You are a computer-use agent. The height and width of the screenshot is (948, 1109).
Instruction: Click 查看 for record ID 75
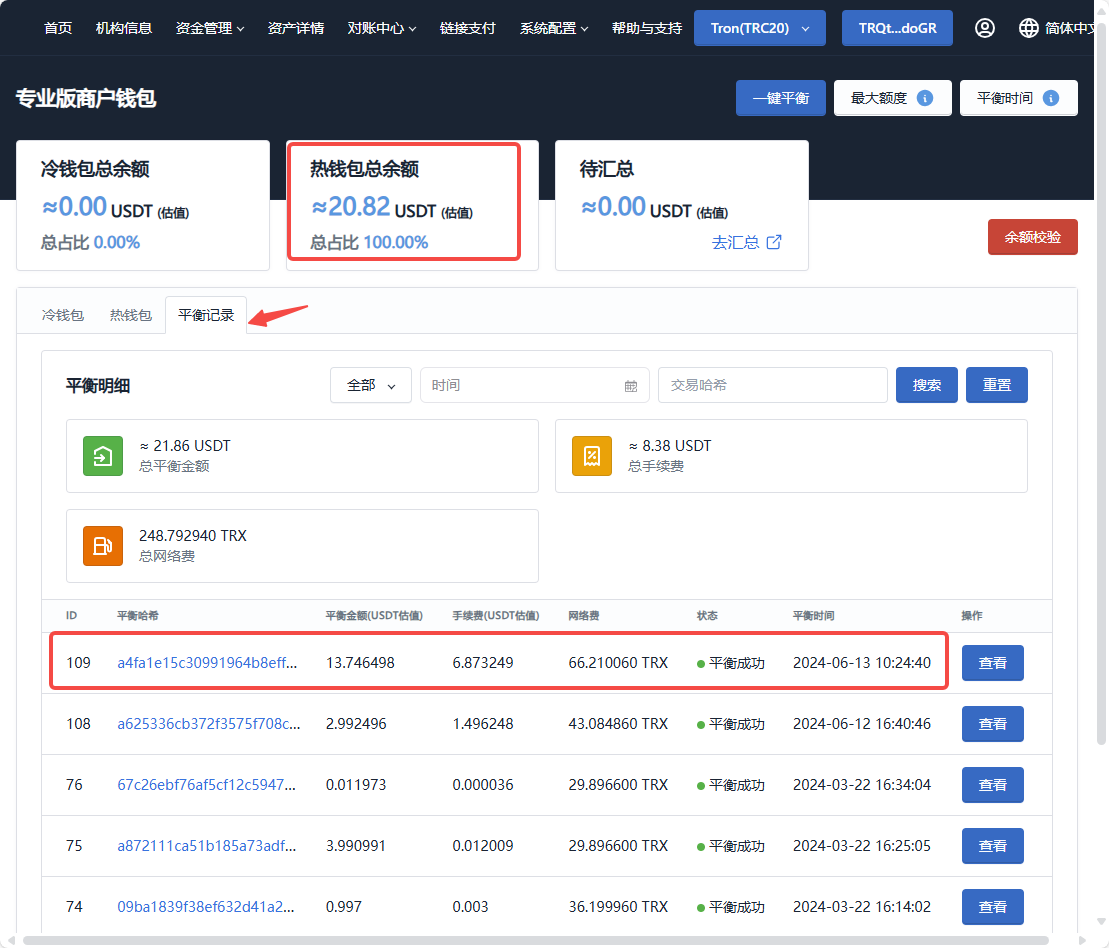[x=992, y=845]
